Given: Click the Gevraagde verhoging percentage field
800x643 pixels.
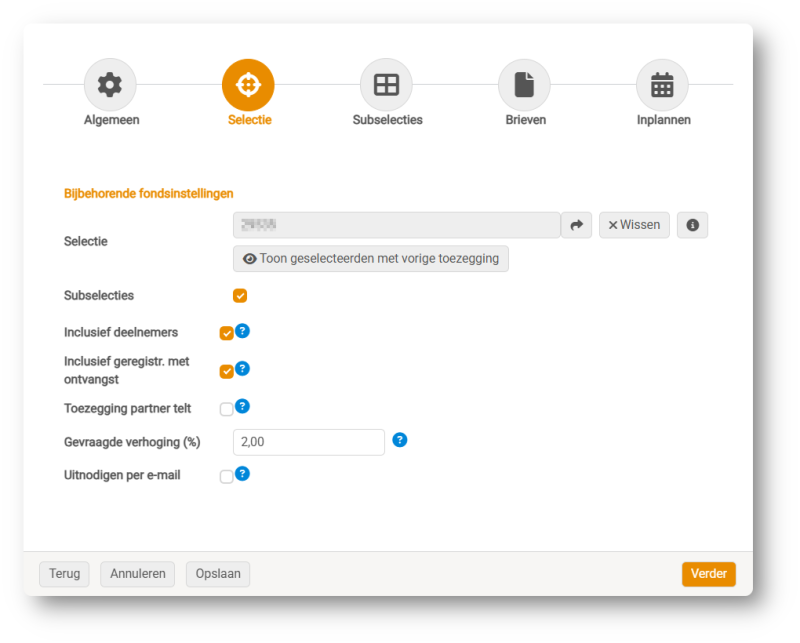Looking at the screenshot, I should point(308,442).
